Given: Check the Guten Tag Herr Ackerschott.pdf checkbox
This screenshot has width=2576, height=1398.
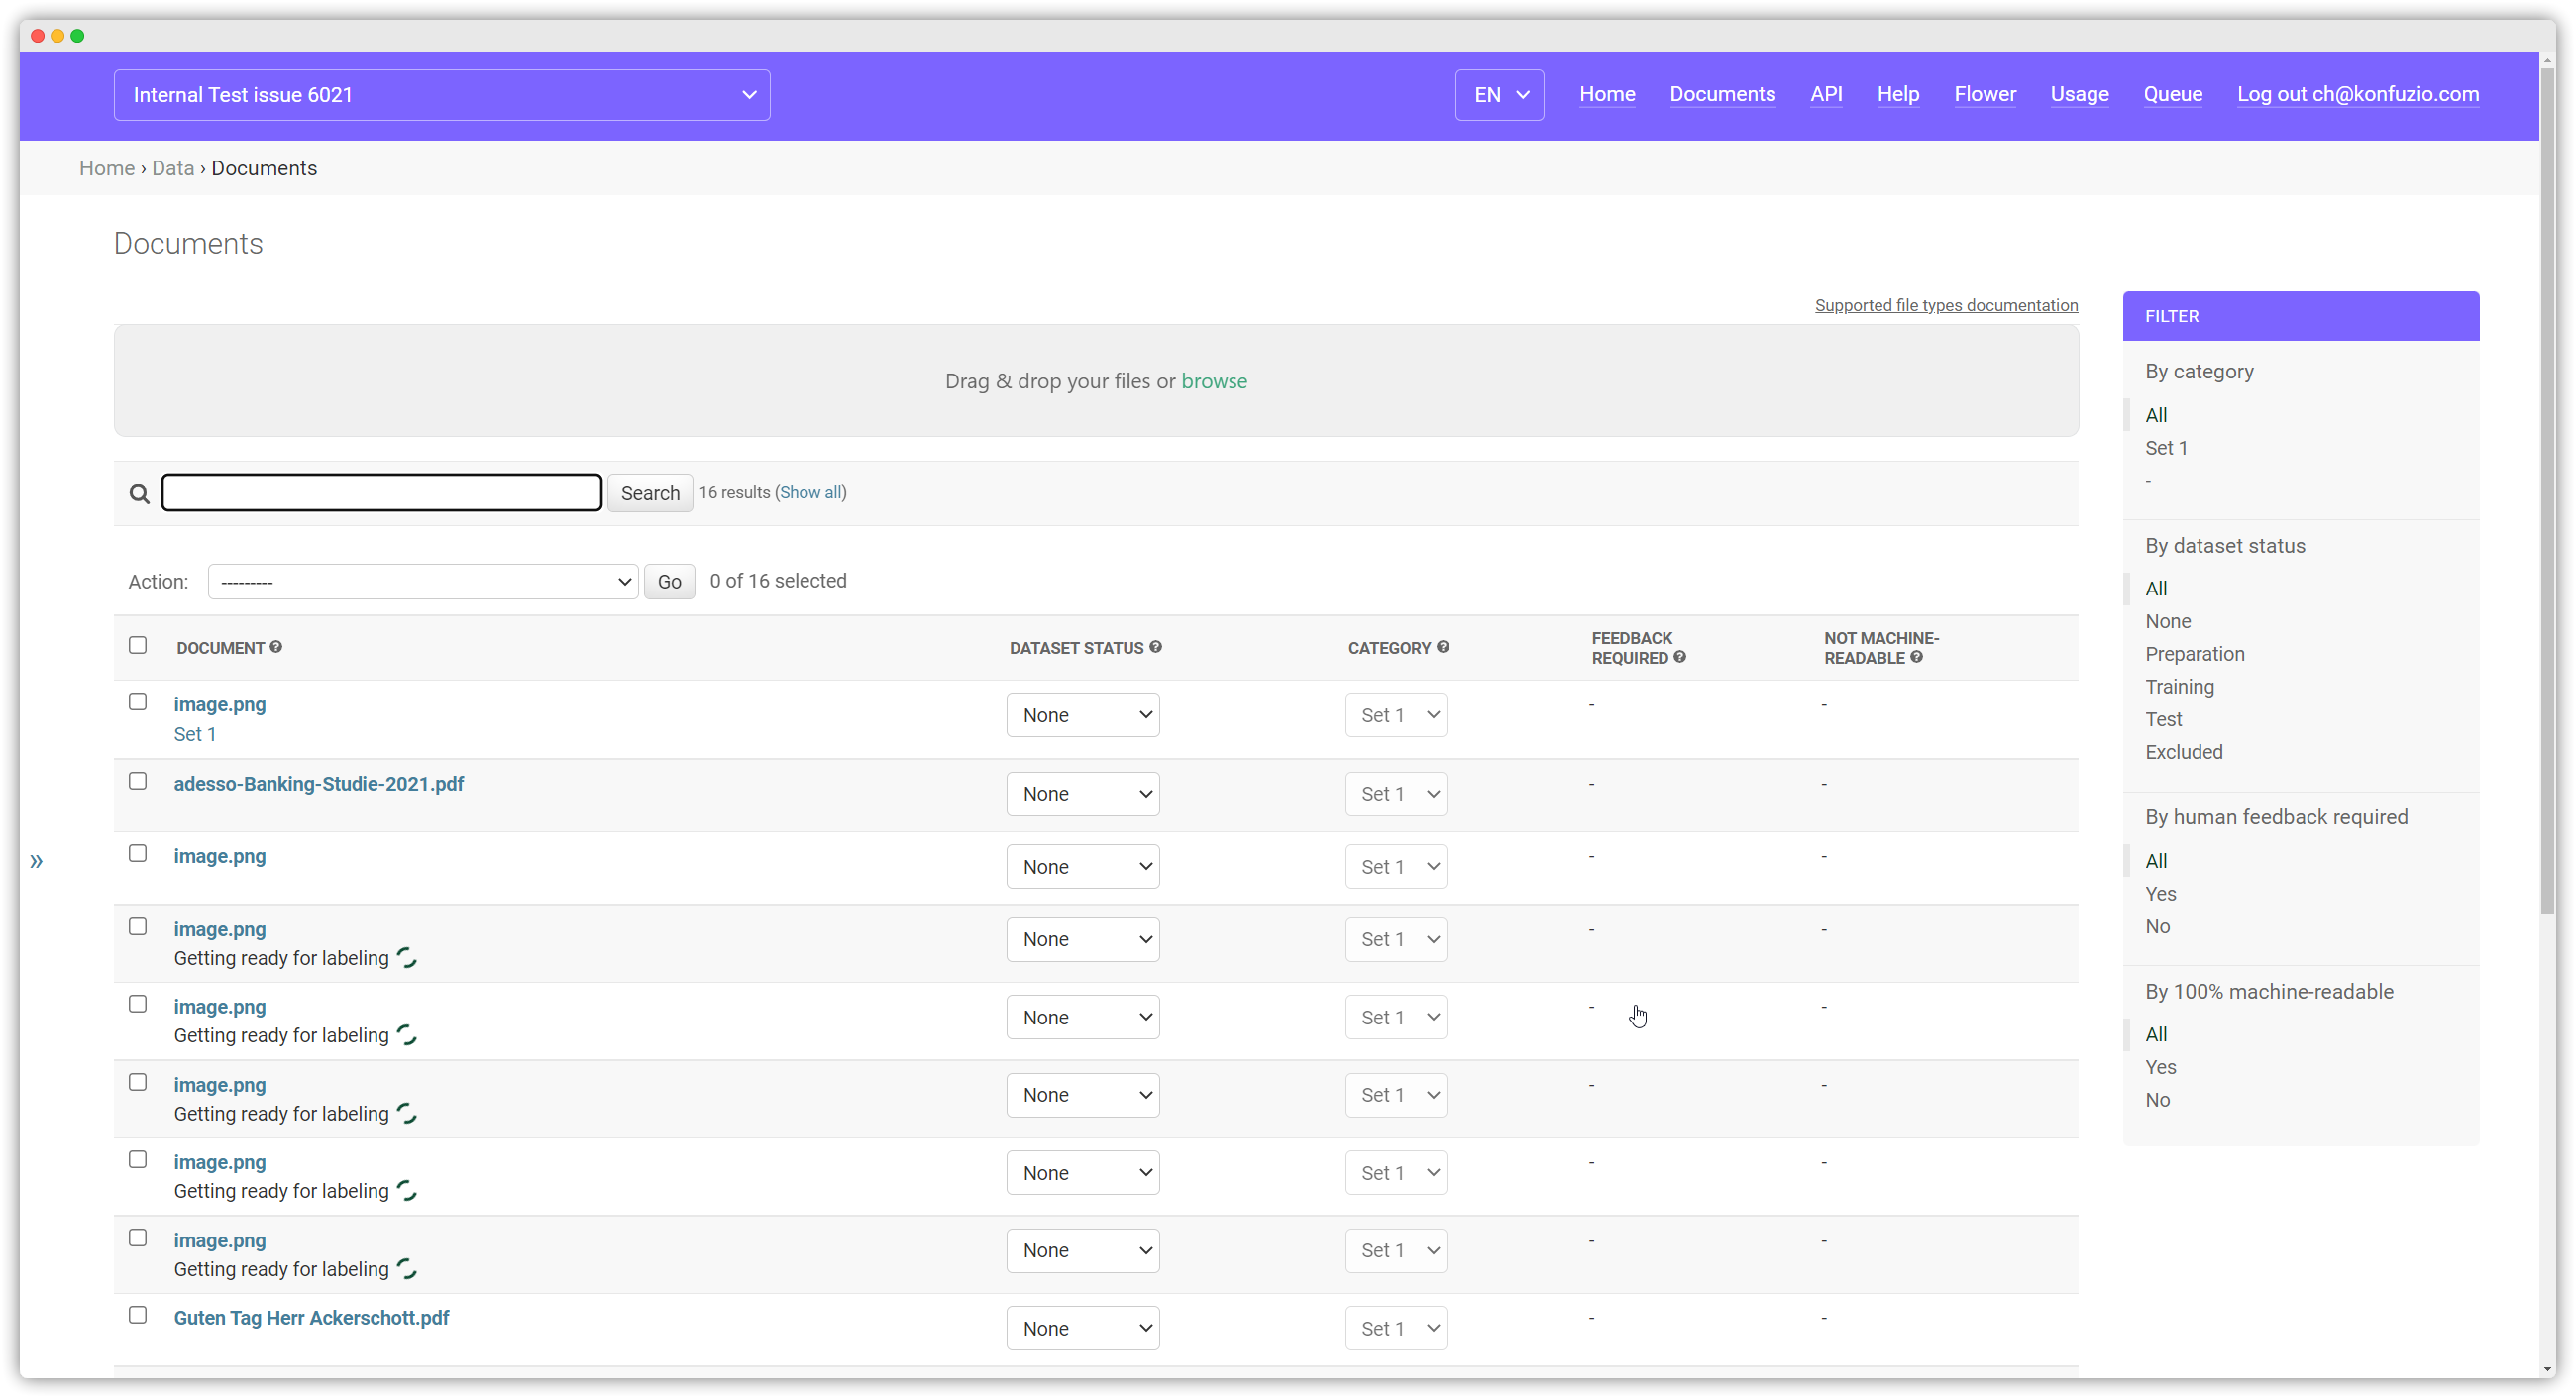Looking at the screenshot, I should point(138,1315).
